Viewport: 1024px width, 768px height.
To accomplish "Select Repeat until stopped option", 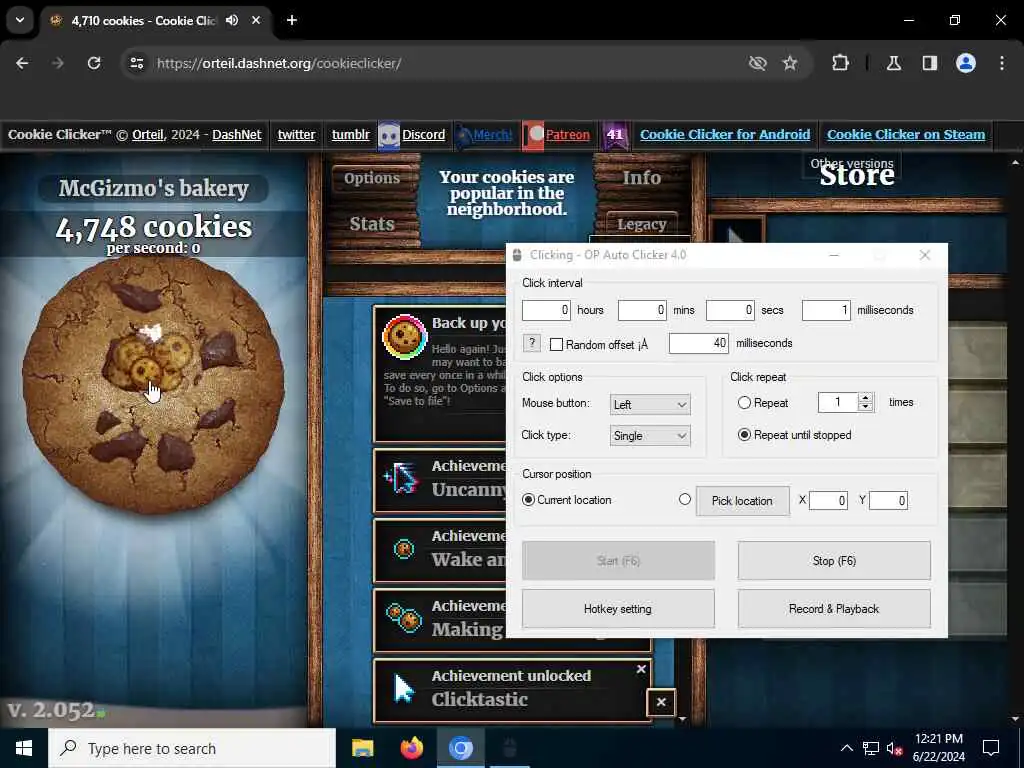I will 744,435.
